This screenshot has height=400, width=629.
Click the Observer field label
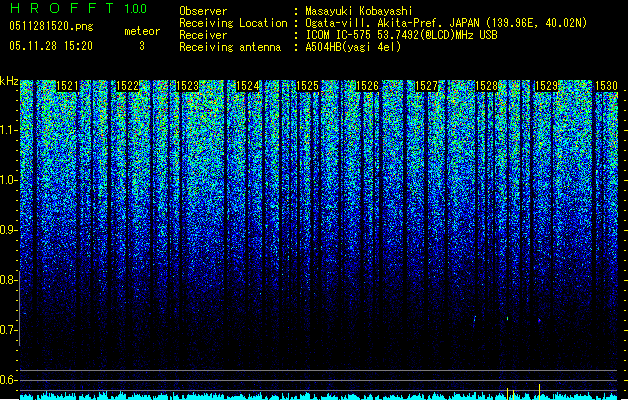pos(203,11)
